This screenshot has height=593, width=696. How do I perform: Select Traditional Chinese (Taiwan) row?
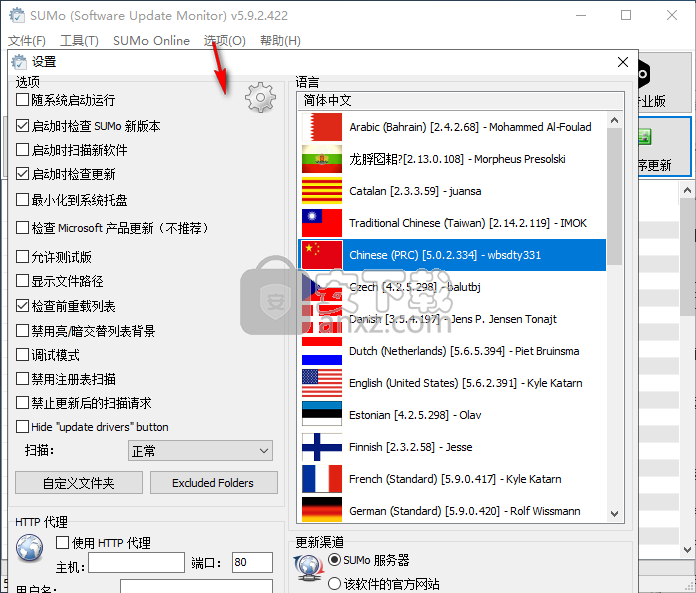[453, 223]
